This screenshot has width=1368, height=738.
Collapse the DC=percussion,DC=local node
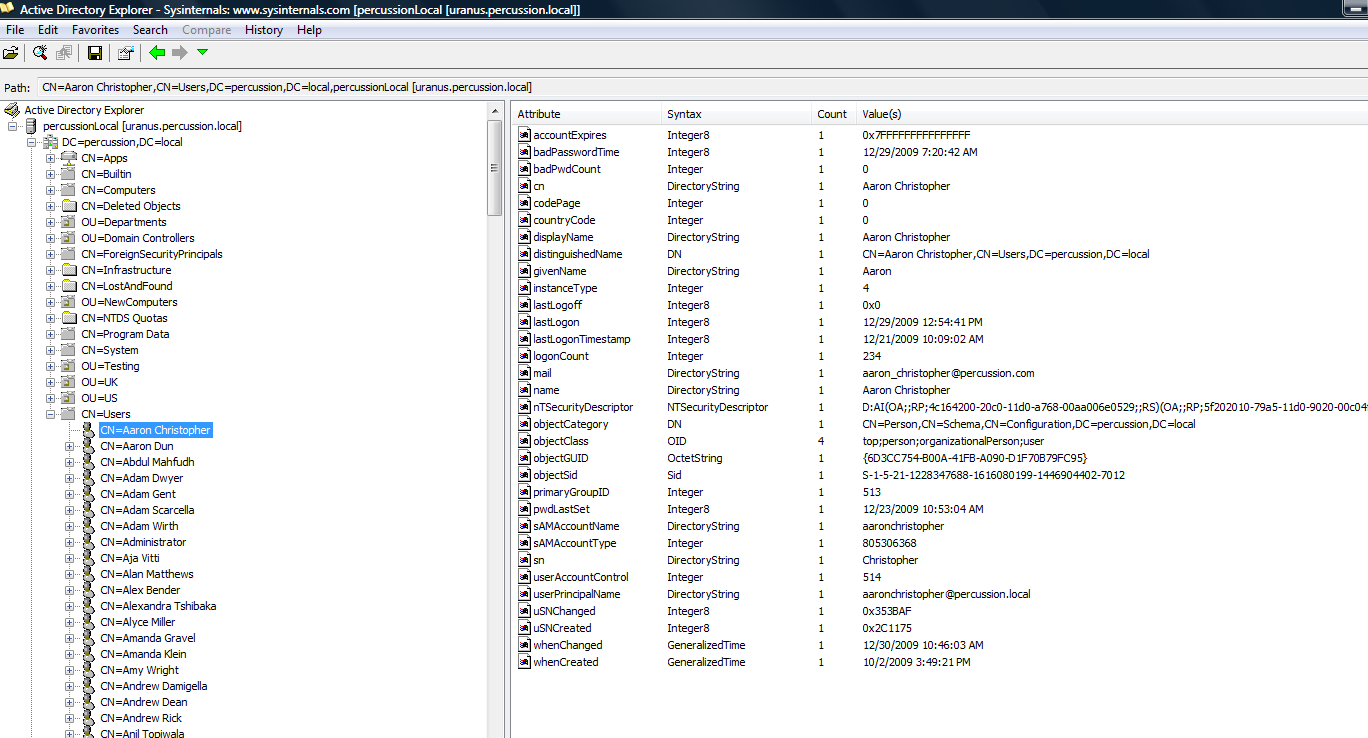32,142
